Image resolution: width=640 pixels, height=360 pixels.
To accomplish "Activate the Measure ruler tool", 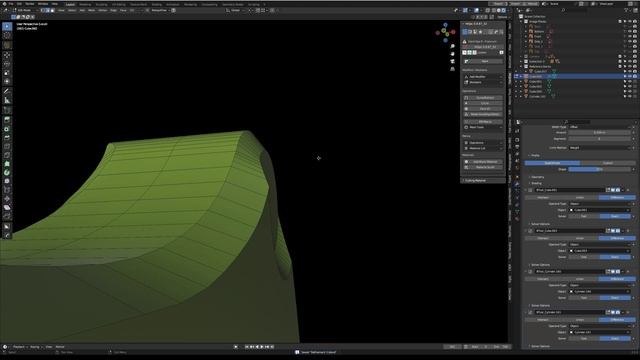I will (7, 100).
